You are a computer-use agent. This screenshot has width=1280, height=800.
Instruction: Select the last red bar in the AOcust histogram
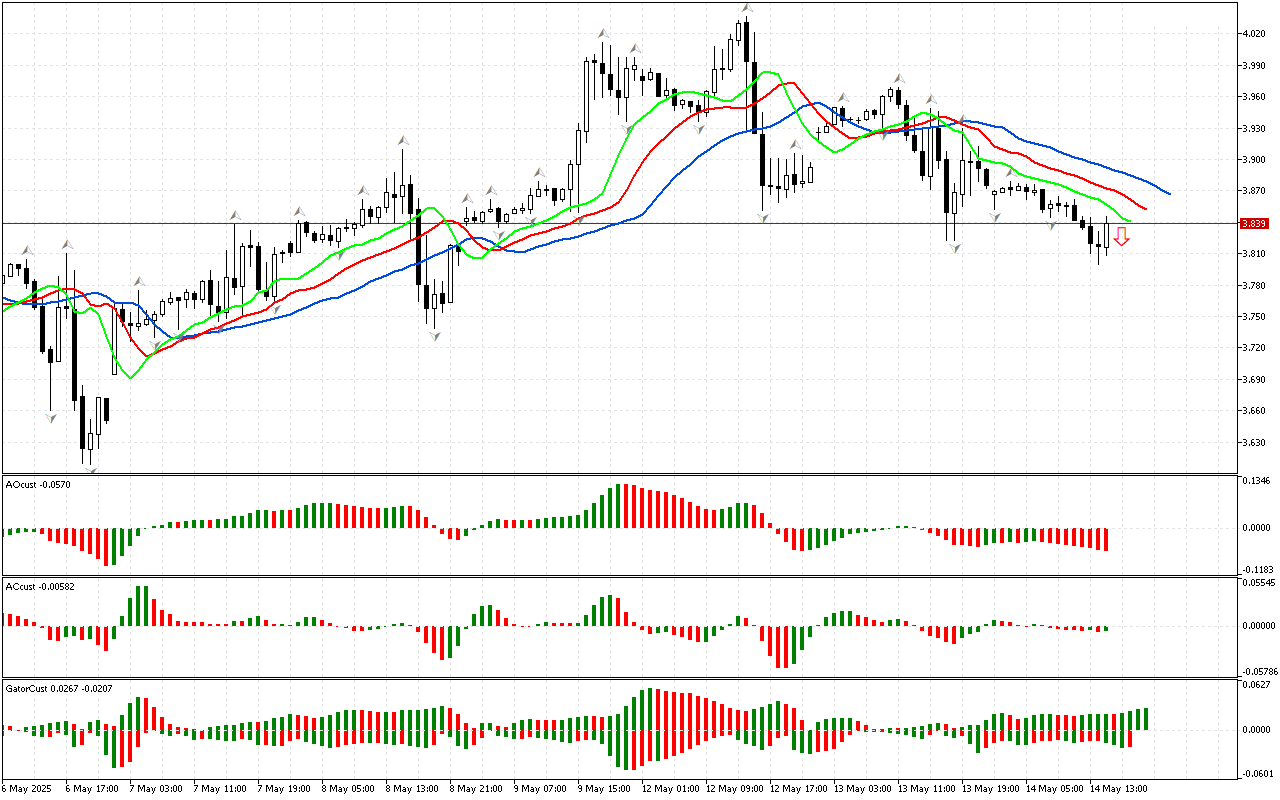pos(1106,539)
